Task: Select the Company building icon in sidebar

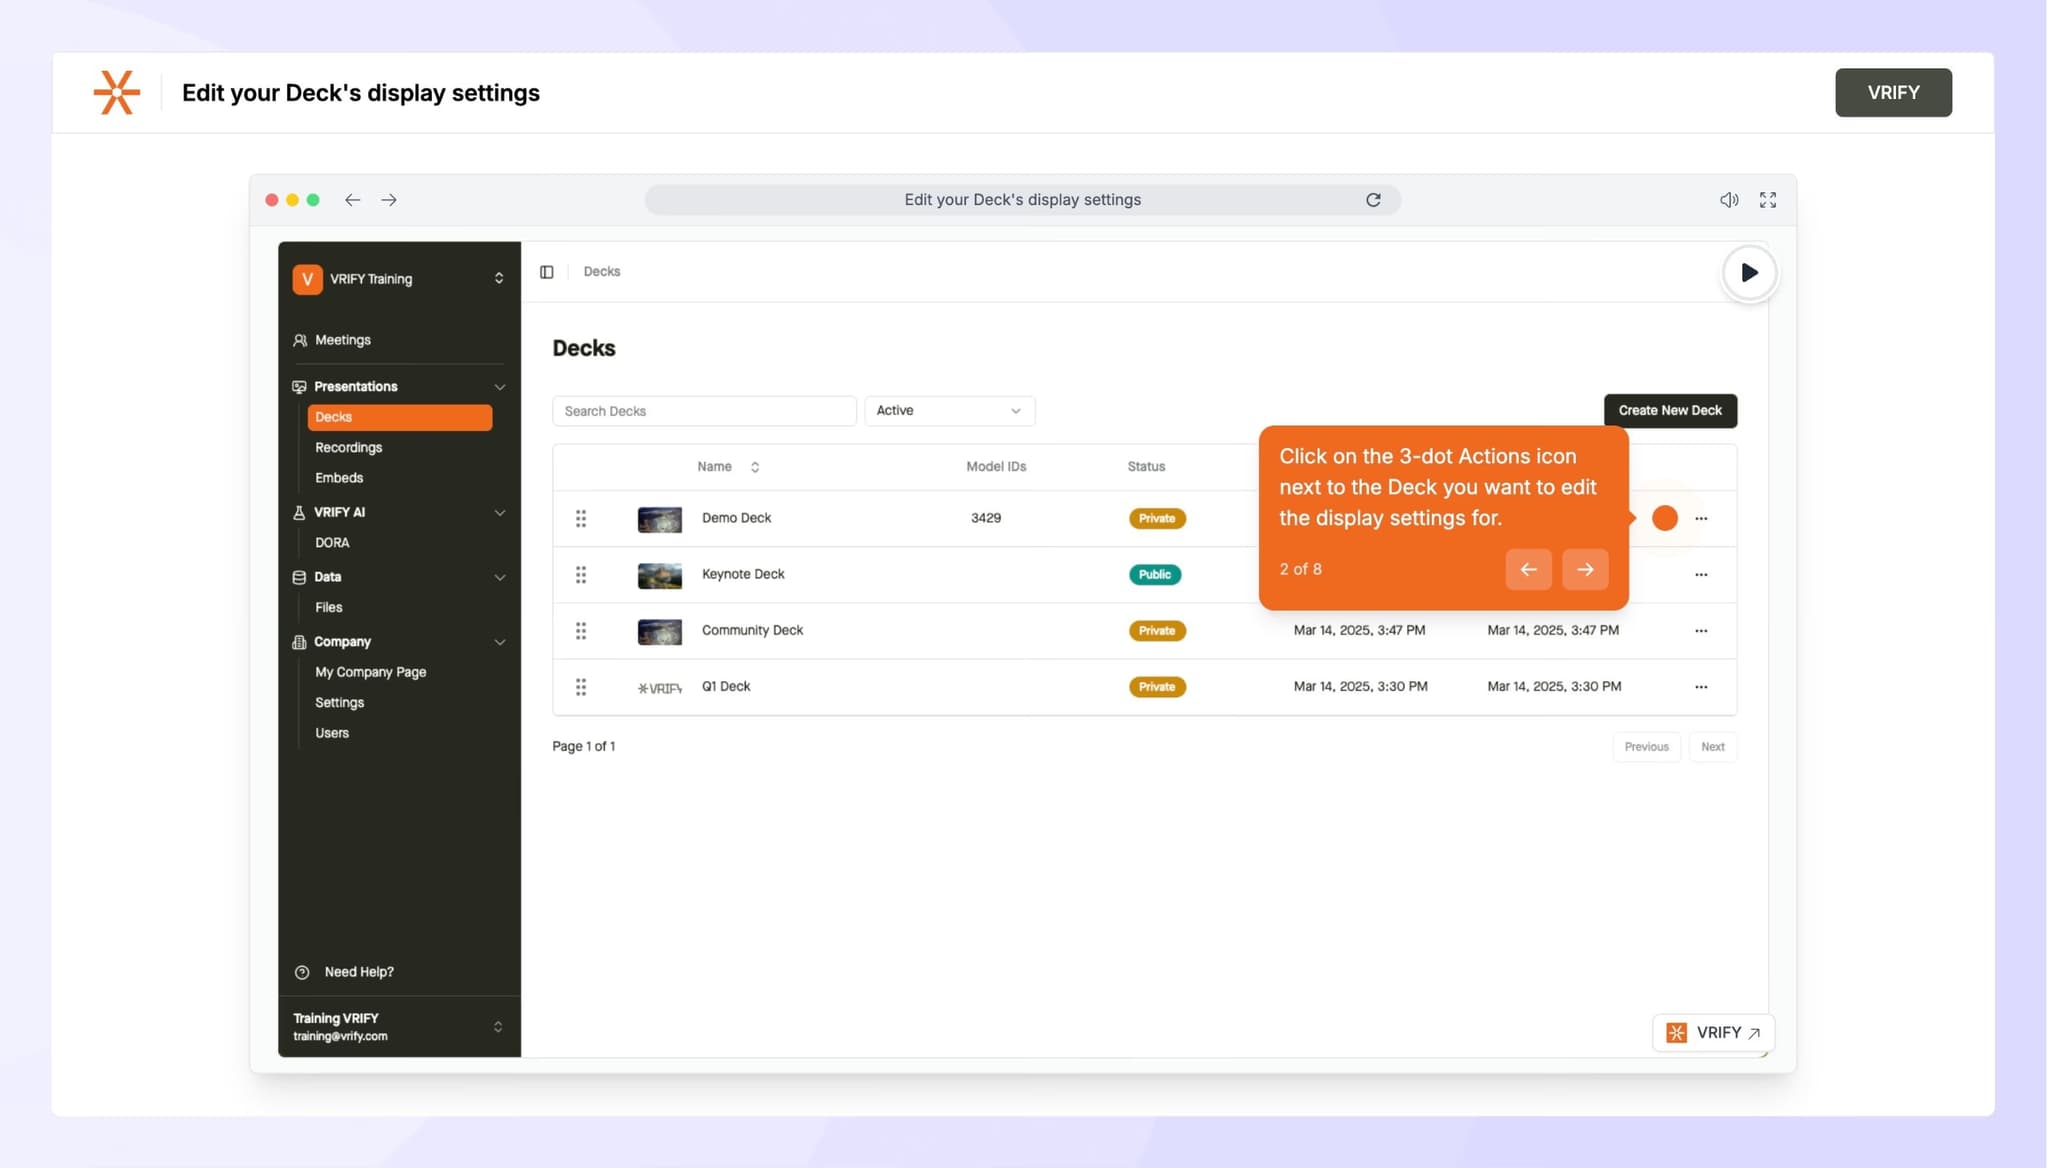Action: click(298, 641)
